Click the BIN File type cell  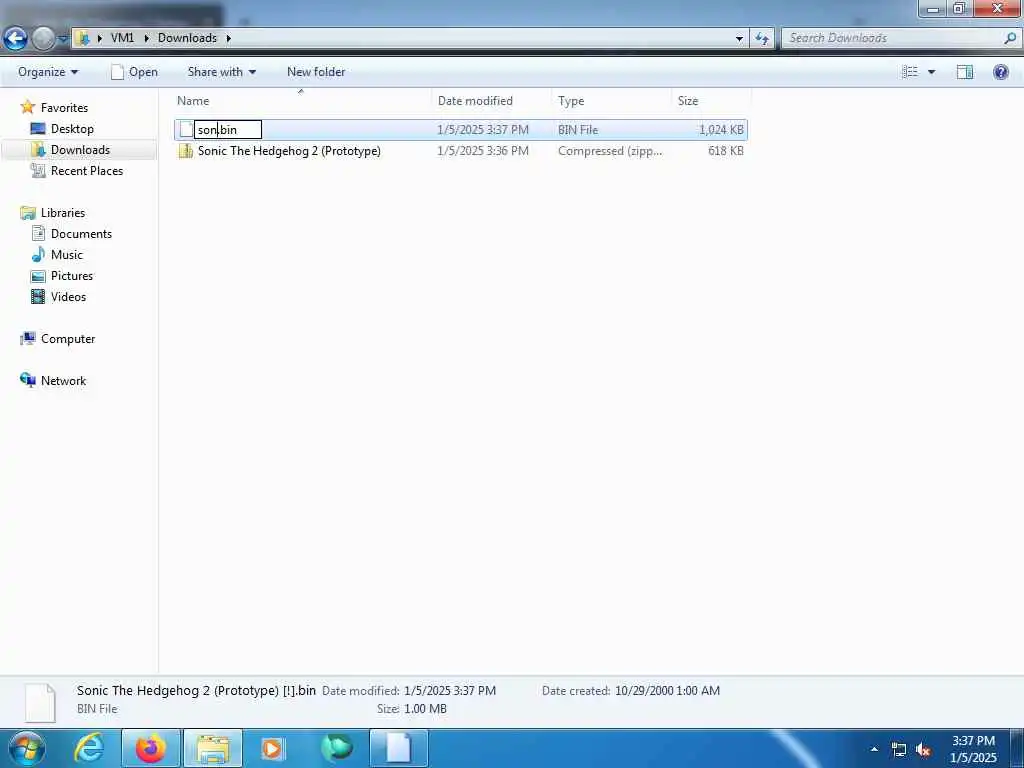(x=577, y=130)
